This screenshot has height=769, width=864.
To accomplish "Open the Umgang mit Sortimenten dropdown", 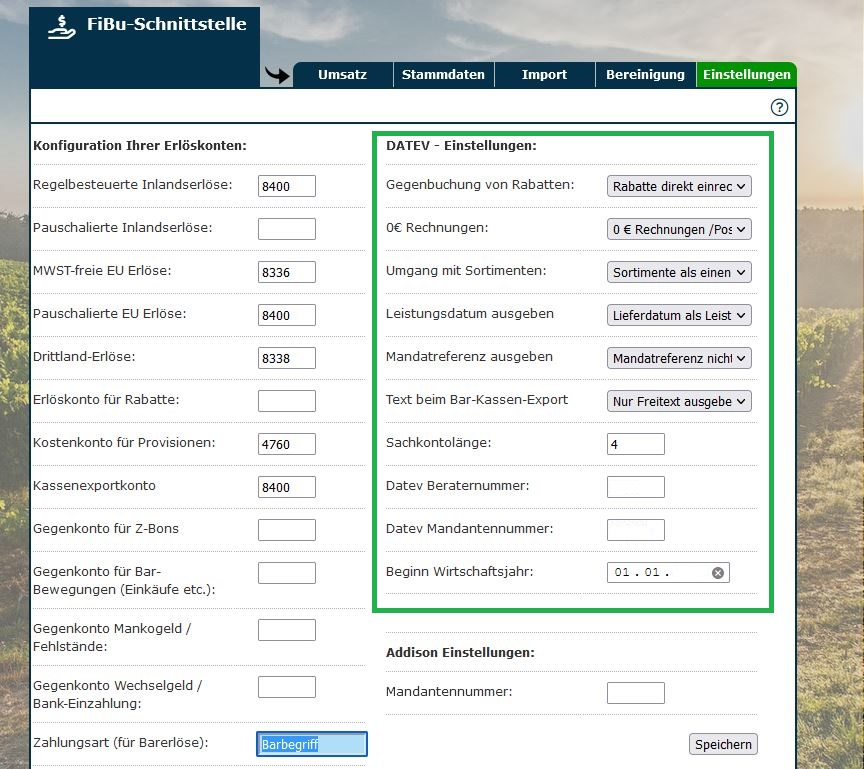I will tap(679, 272).
